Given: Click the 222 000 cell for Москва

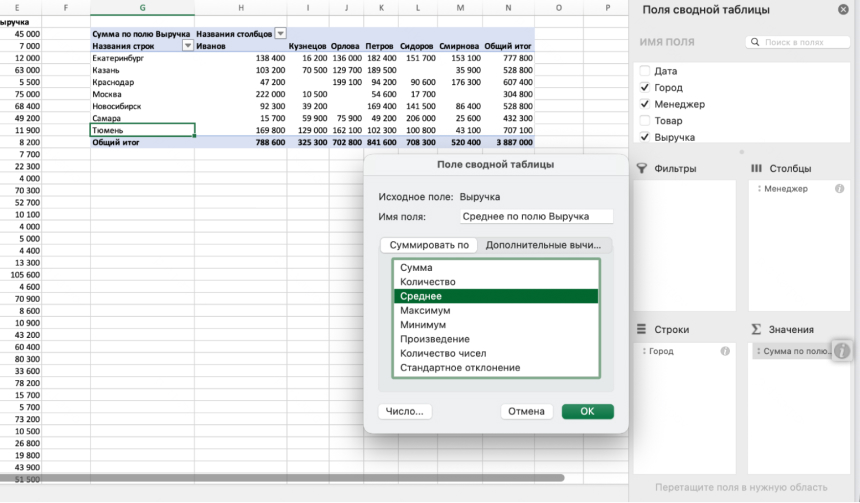Looking at the screenshot, I should (x=241, y=94).
